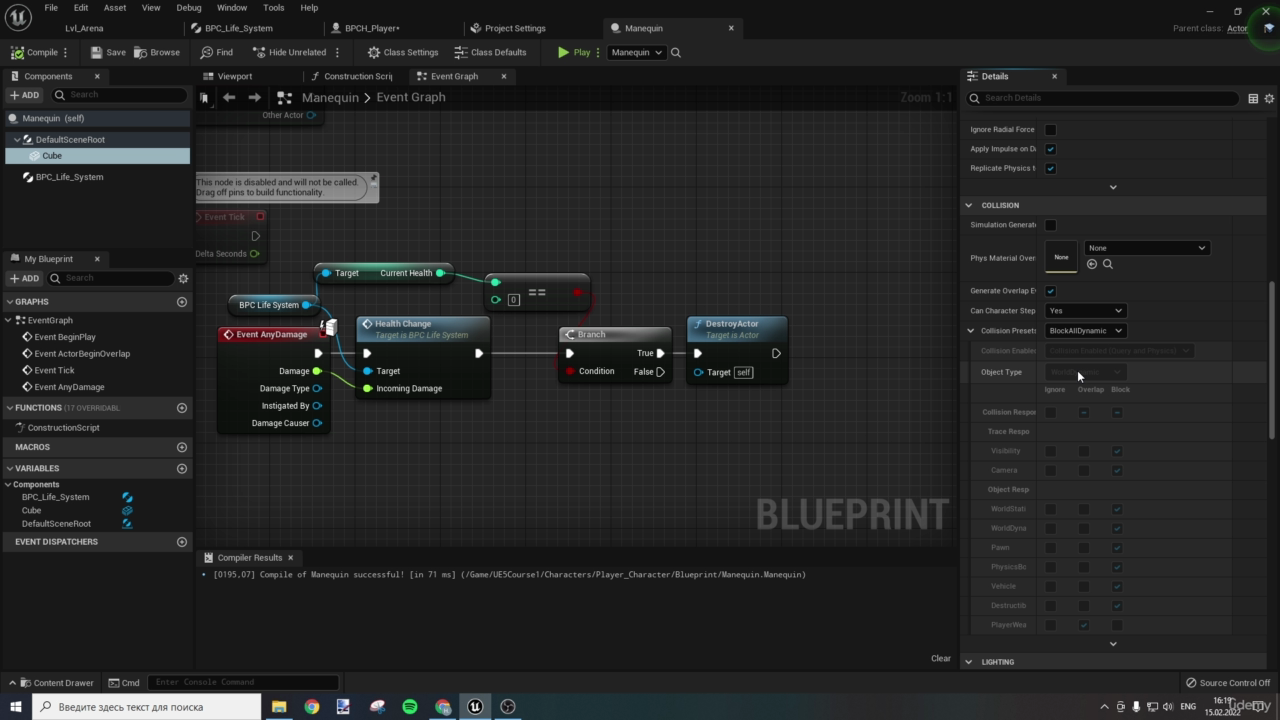Navigate back in the graph history
1280x720 pixels.
click(229, 97)
